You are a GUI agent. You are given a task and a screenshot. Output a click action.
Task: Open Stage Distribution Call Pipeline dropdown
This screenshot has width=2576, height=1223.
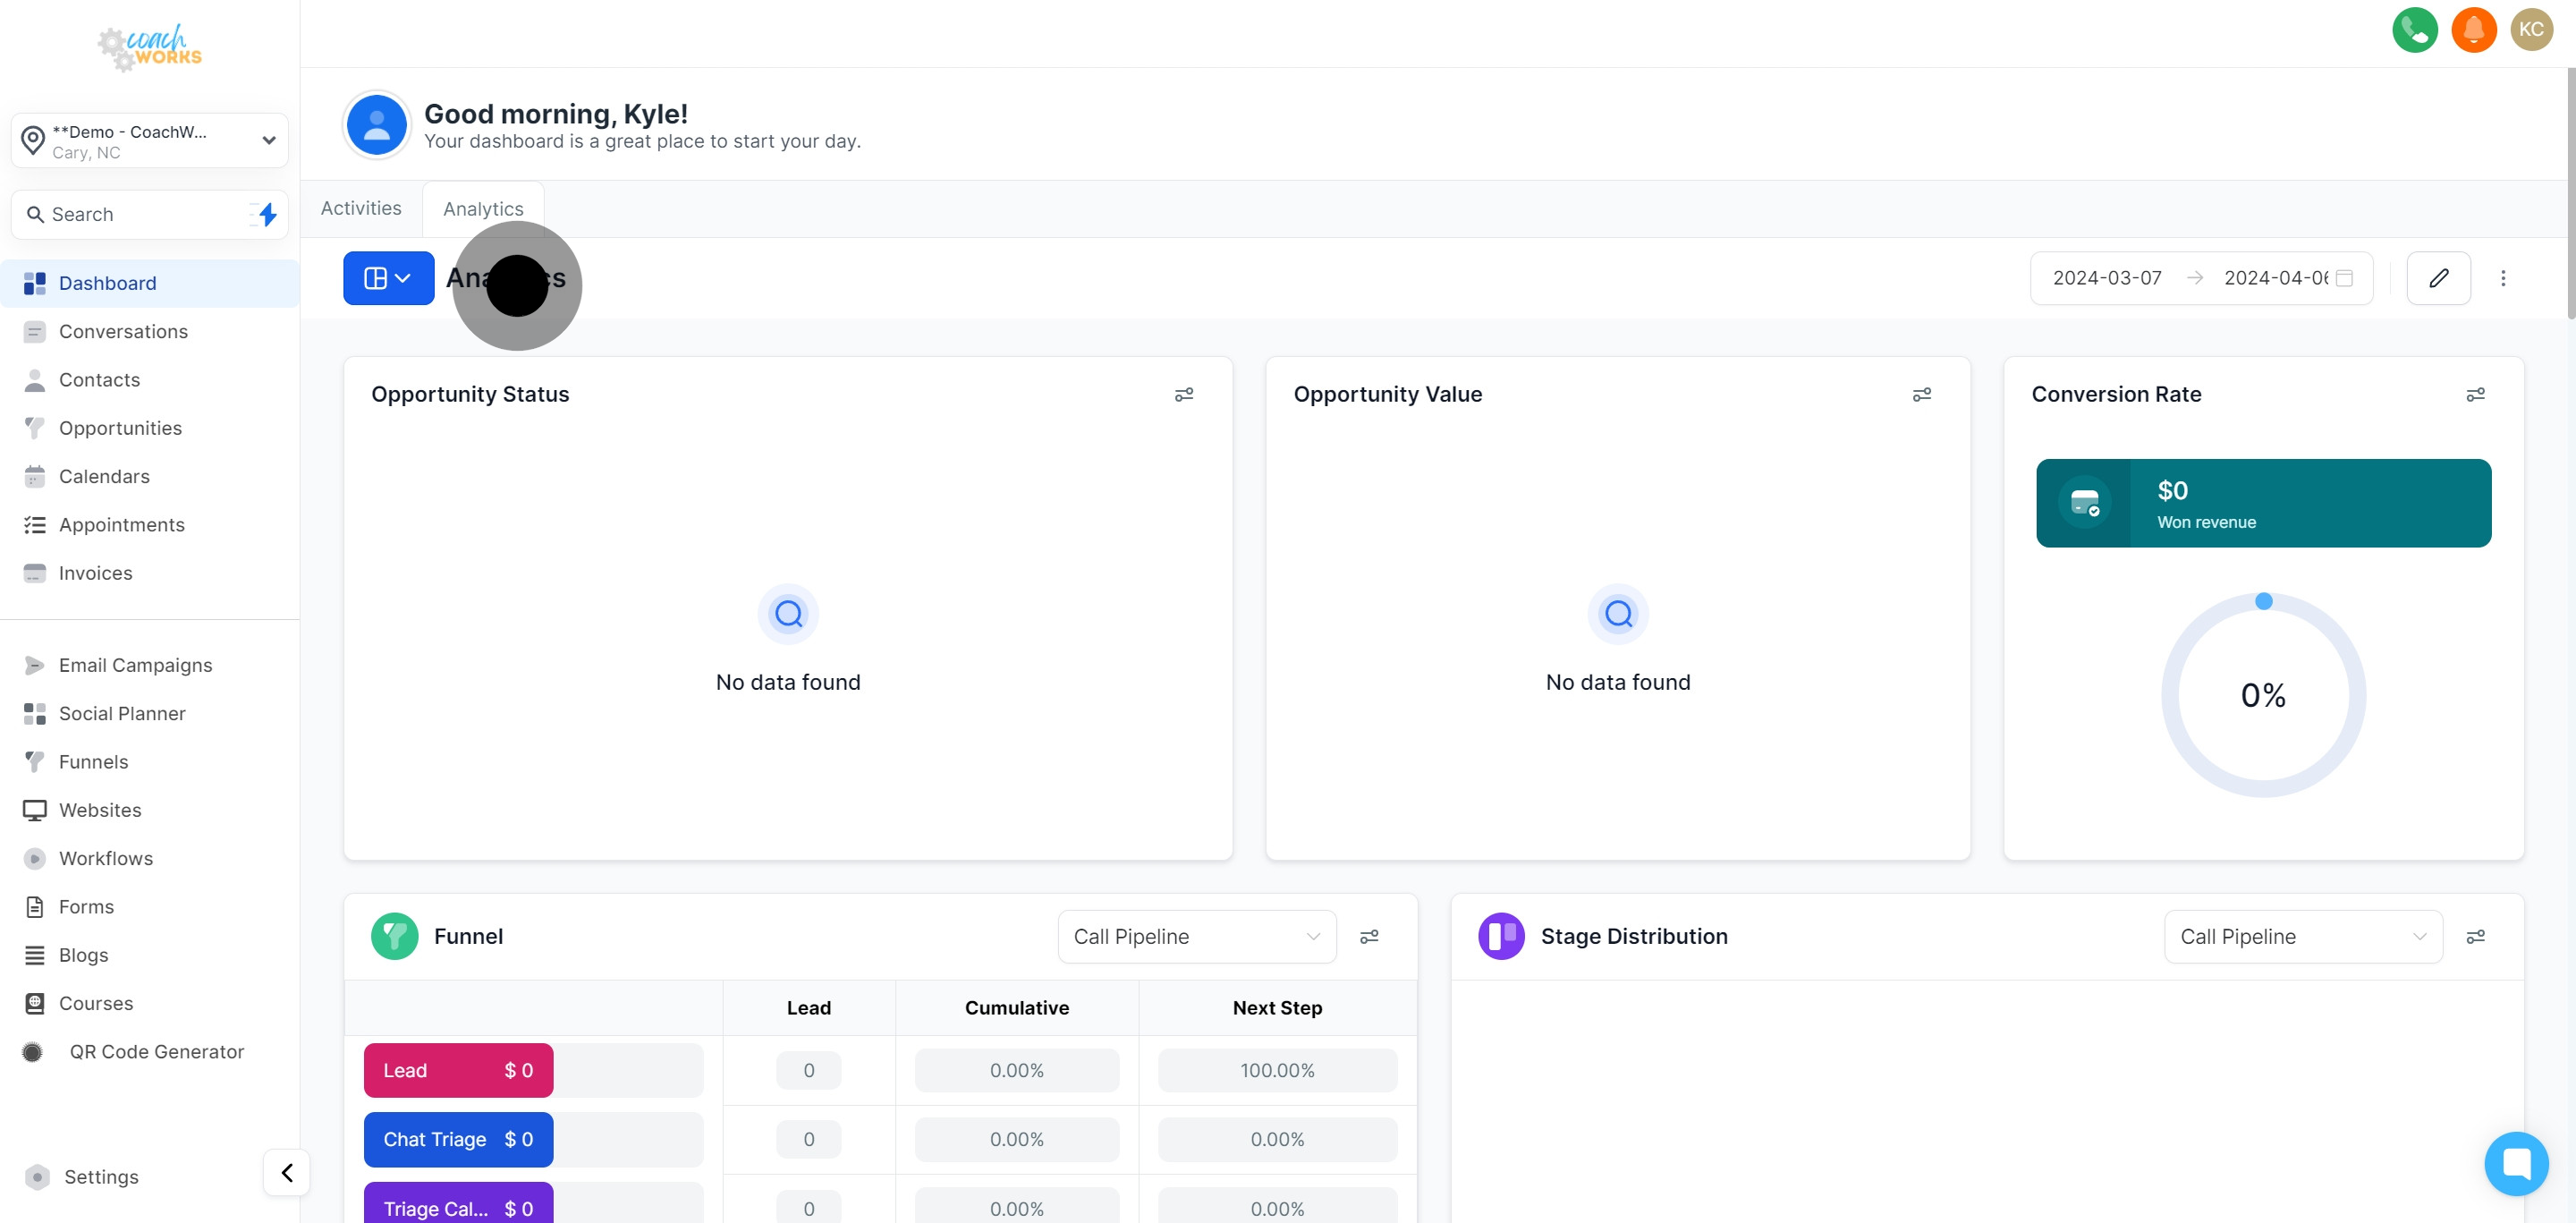pos(2302,937)
